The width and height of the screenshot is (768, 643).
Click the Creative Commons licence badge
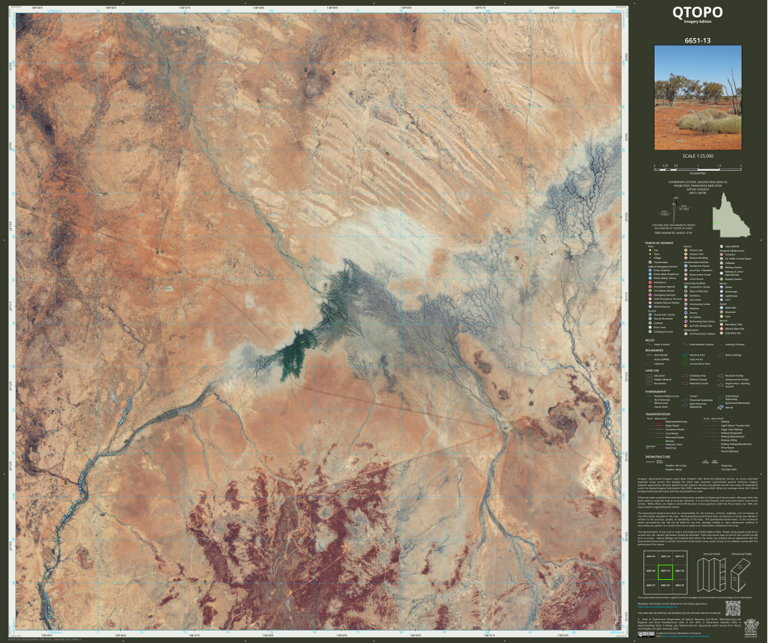tap(647, 634)
